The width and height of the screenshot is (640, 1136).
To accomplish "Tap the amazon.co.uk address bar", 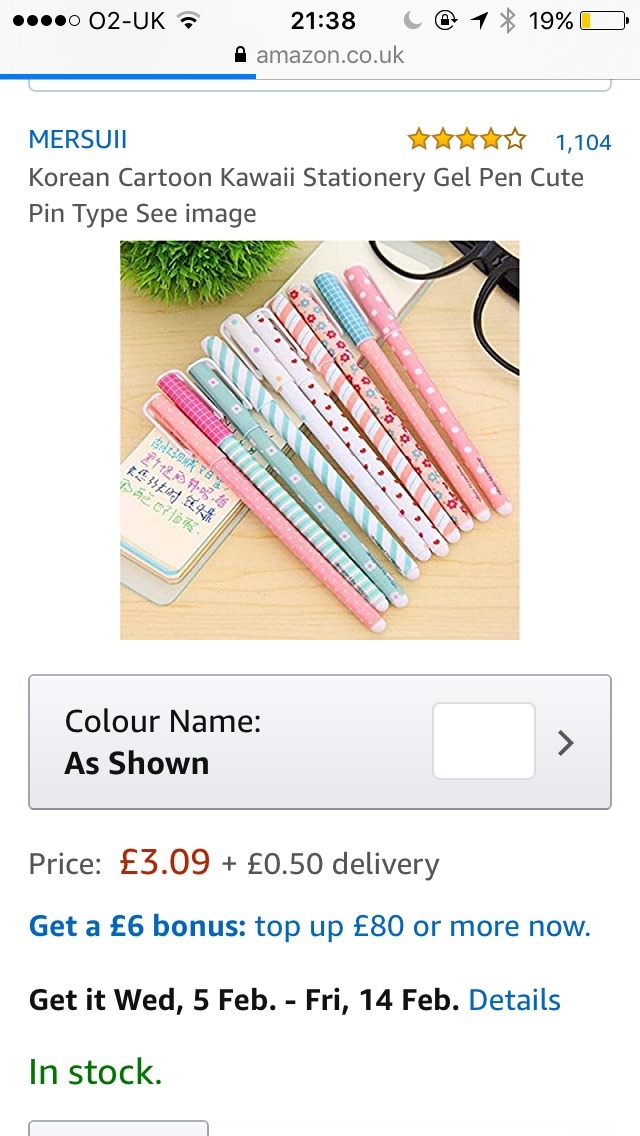I will pyautogui.click(x=320, y=55).
